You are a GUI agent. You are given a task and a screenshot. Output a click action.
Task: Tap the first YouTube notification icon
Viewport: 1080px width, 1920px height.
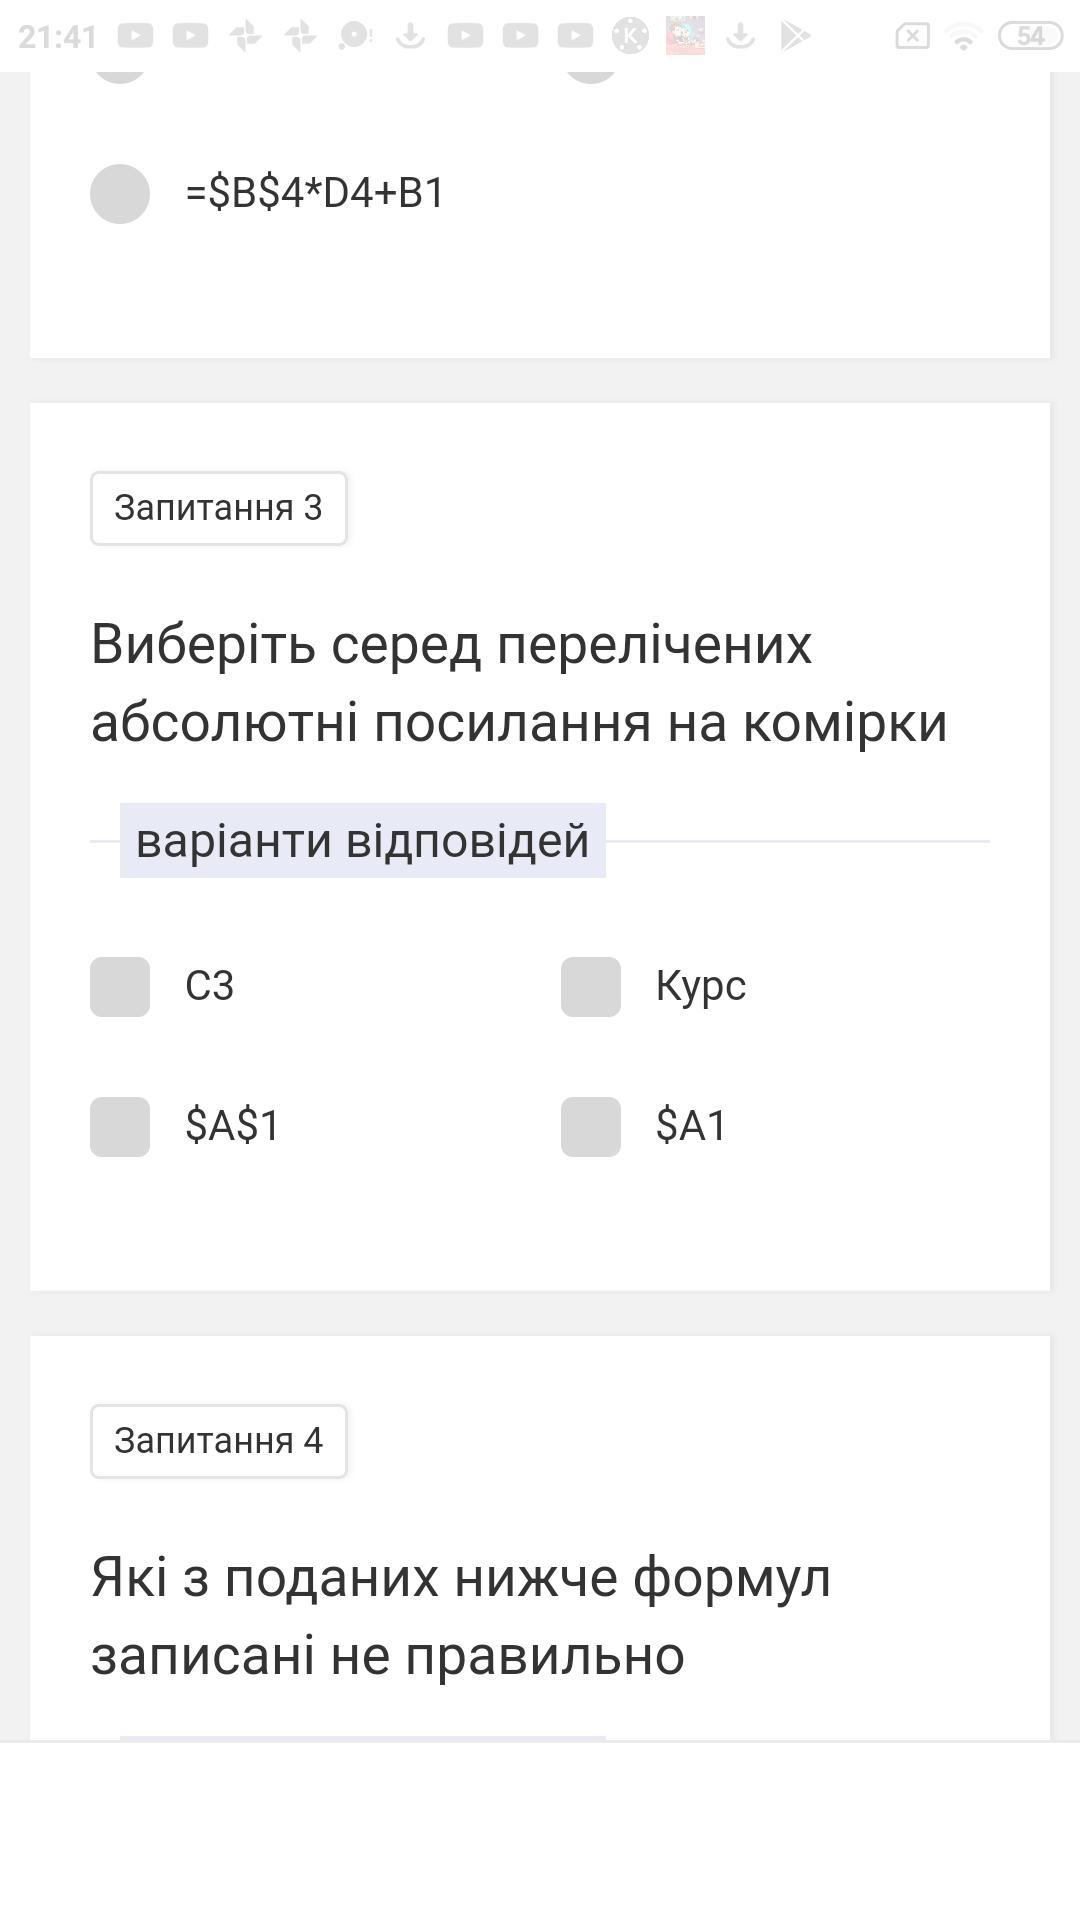135,36
